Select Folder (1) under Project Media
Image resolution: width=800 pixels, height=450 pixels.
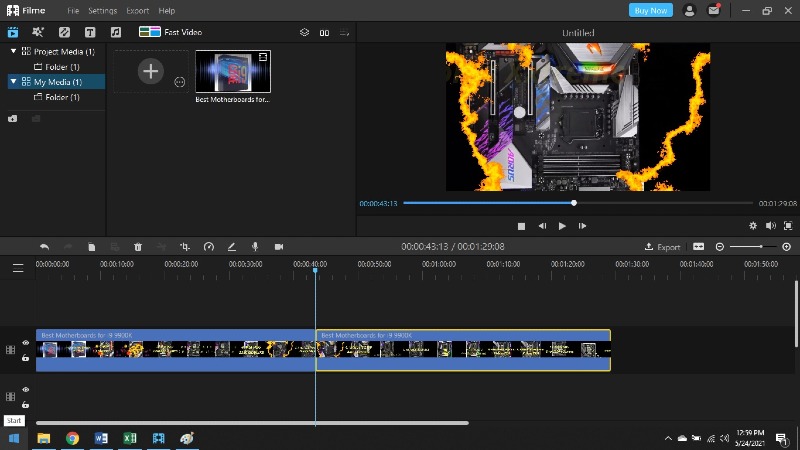(x=57, y=67)
